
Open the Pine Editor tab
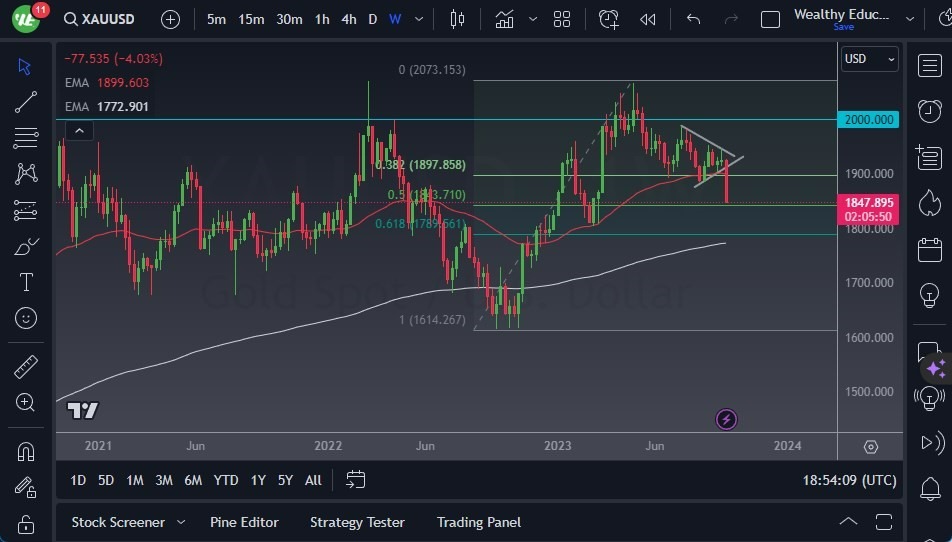244,522
